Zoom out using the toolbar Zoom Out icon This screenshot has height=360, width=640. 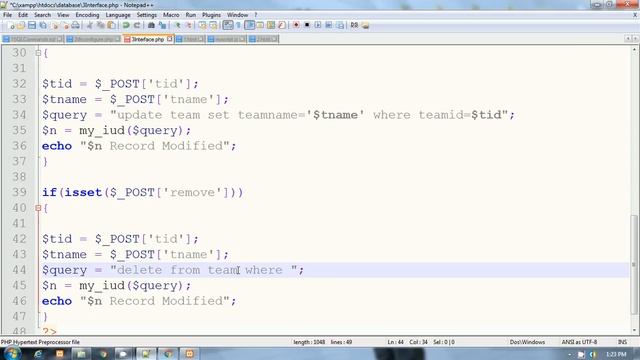coord(188,25)
